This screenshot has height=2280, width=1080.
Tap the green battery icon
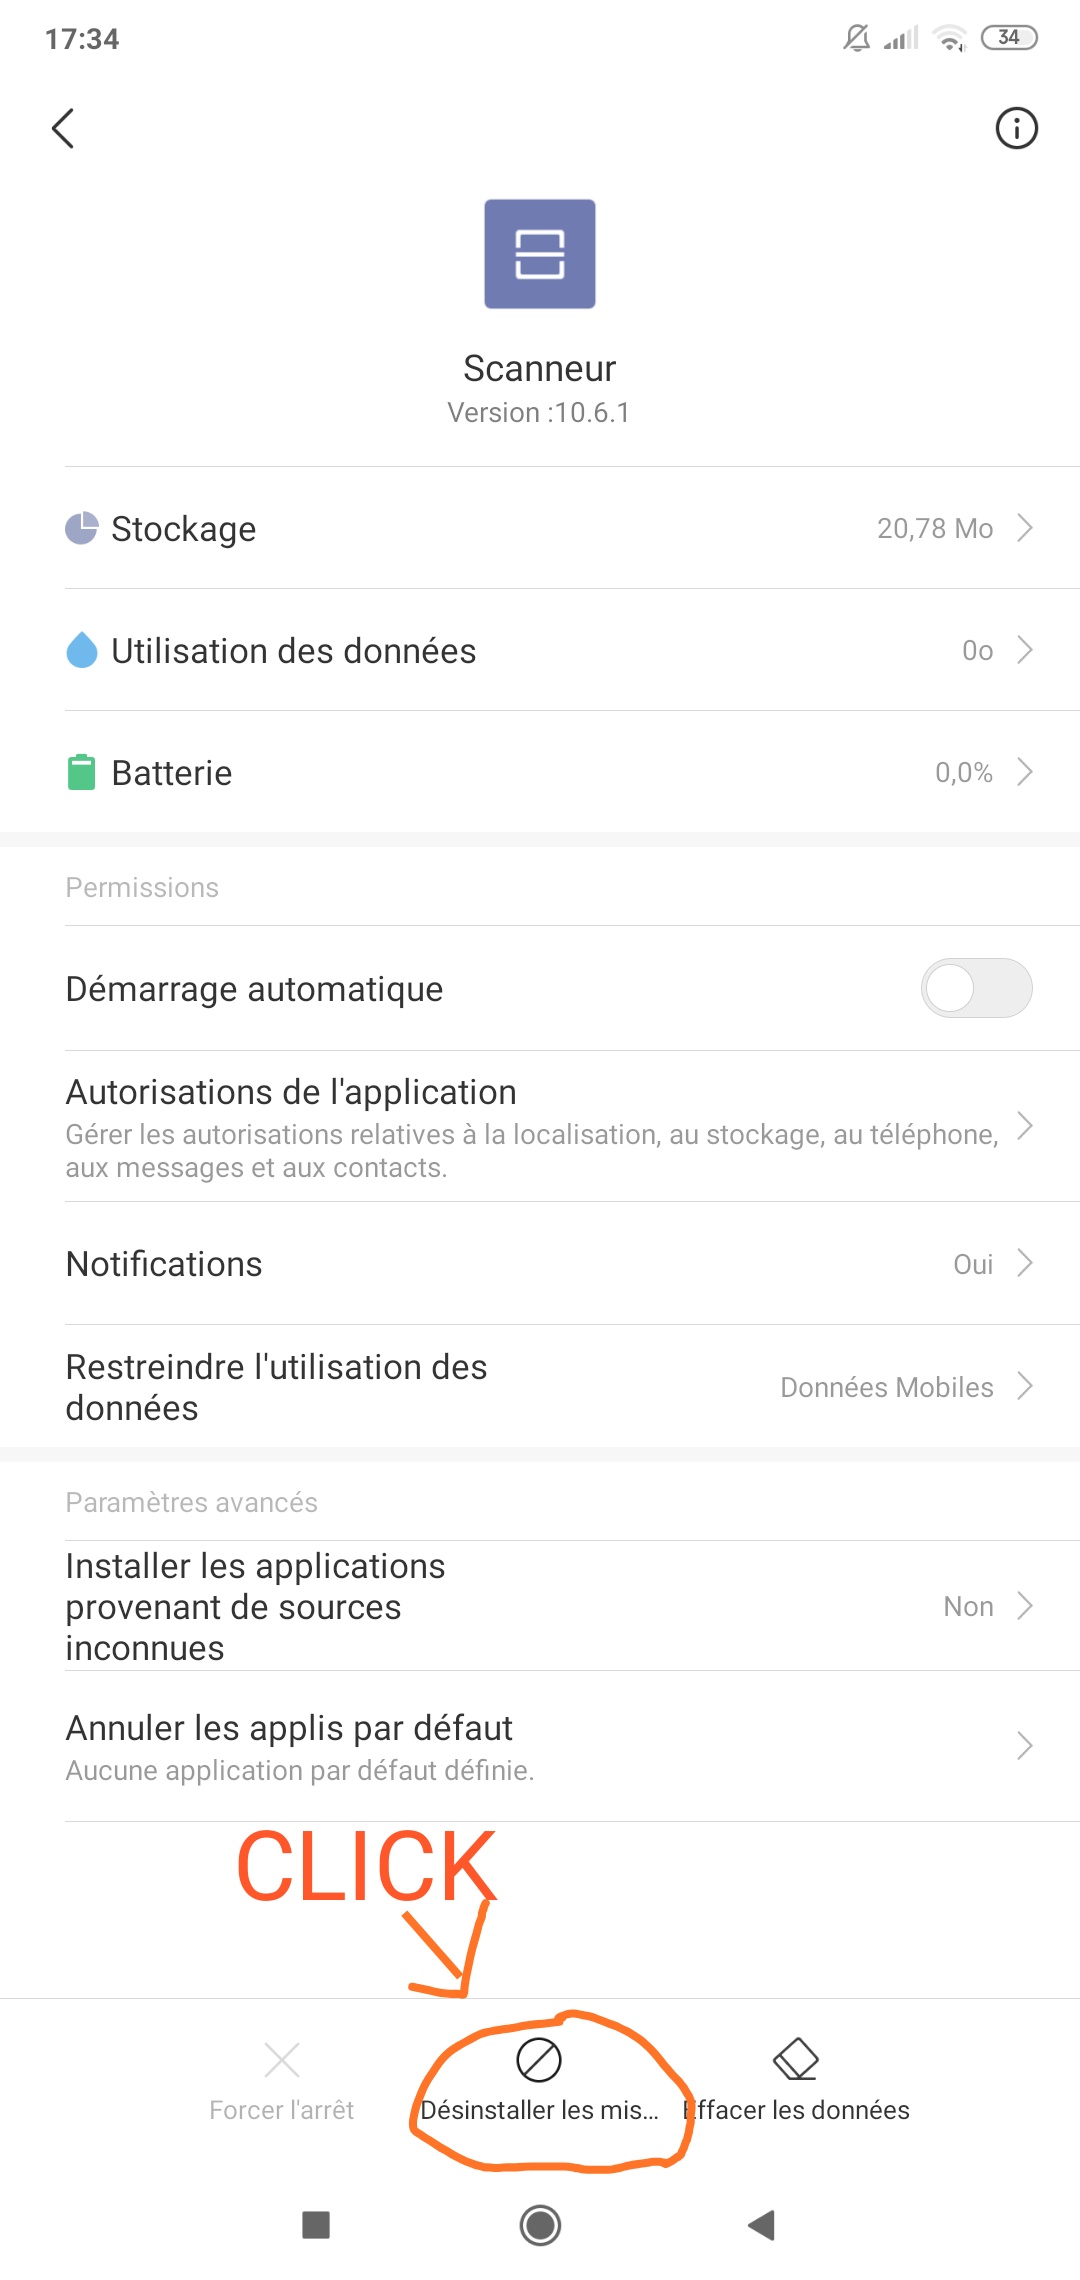(x=82, y=772)
